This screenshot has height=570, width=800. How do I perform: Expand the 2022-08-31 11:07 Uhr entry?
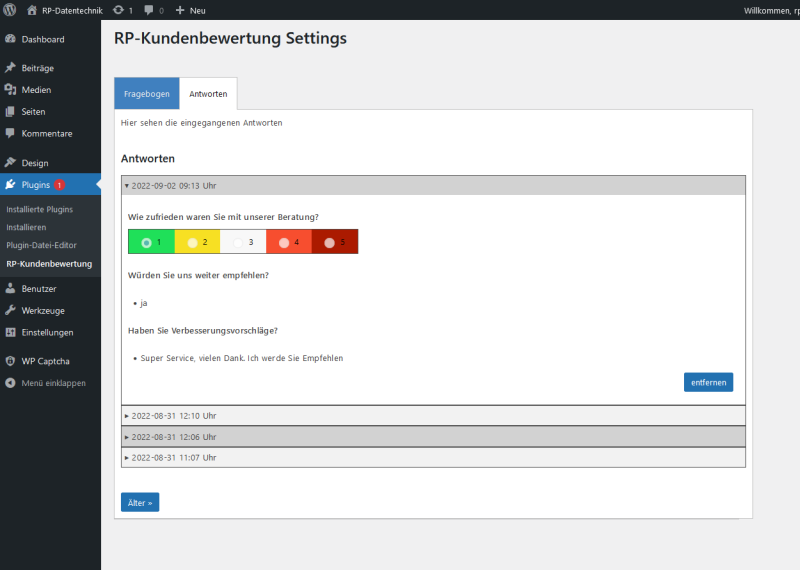tap(433, 458)
